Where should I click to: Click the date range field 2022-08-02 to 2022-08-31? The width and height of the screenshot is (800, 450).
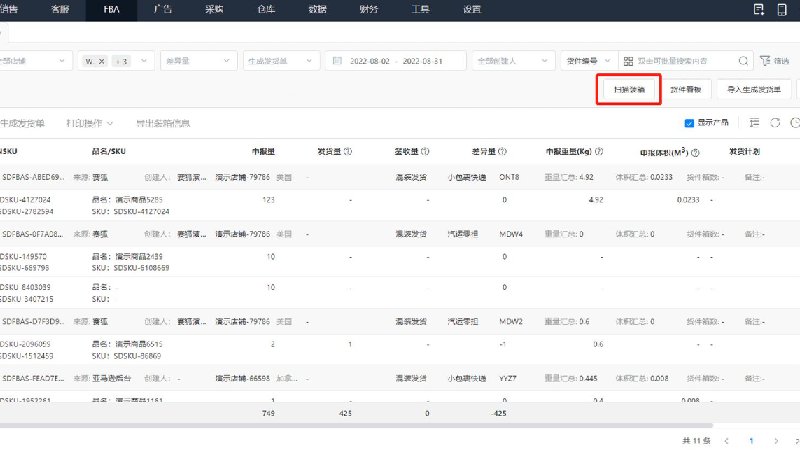click(395, 61)
